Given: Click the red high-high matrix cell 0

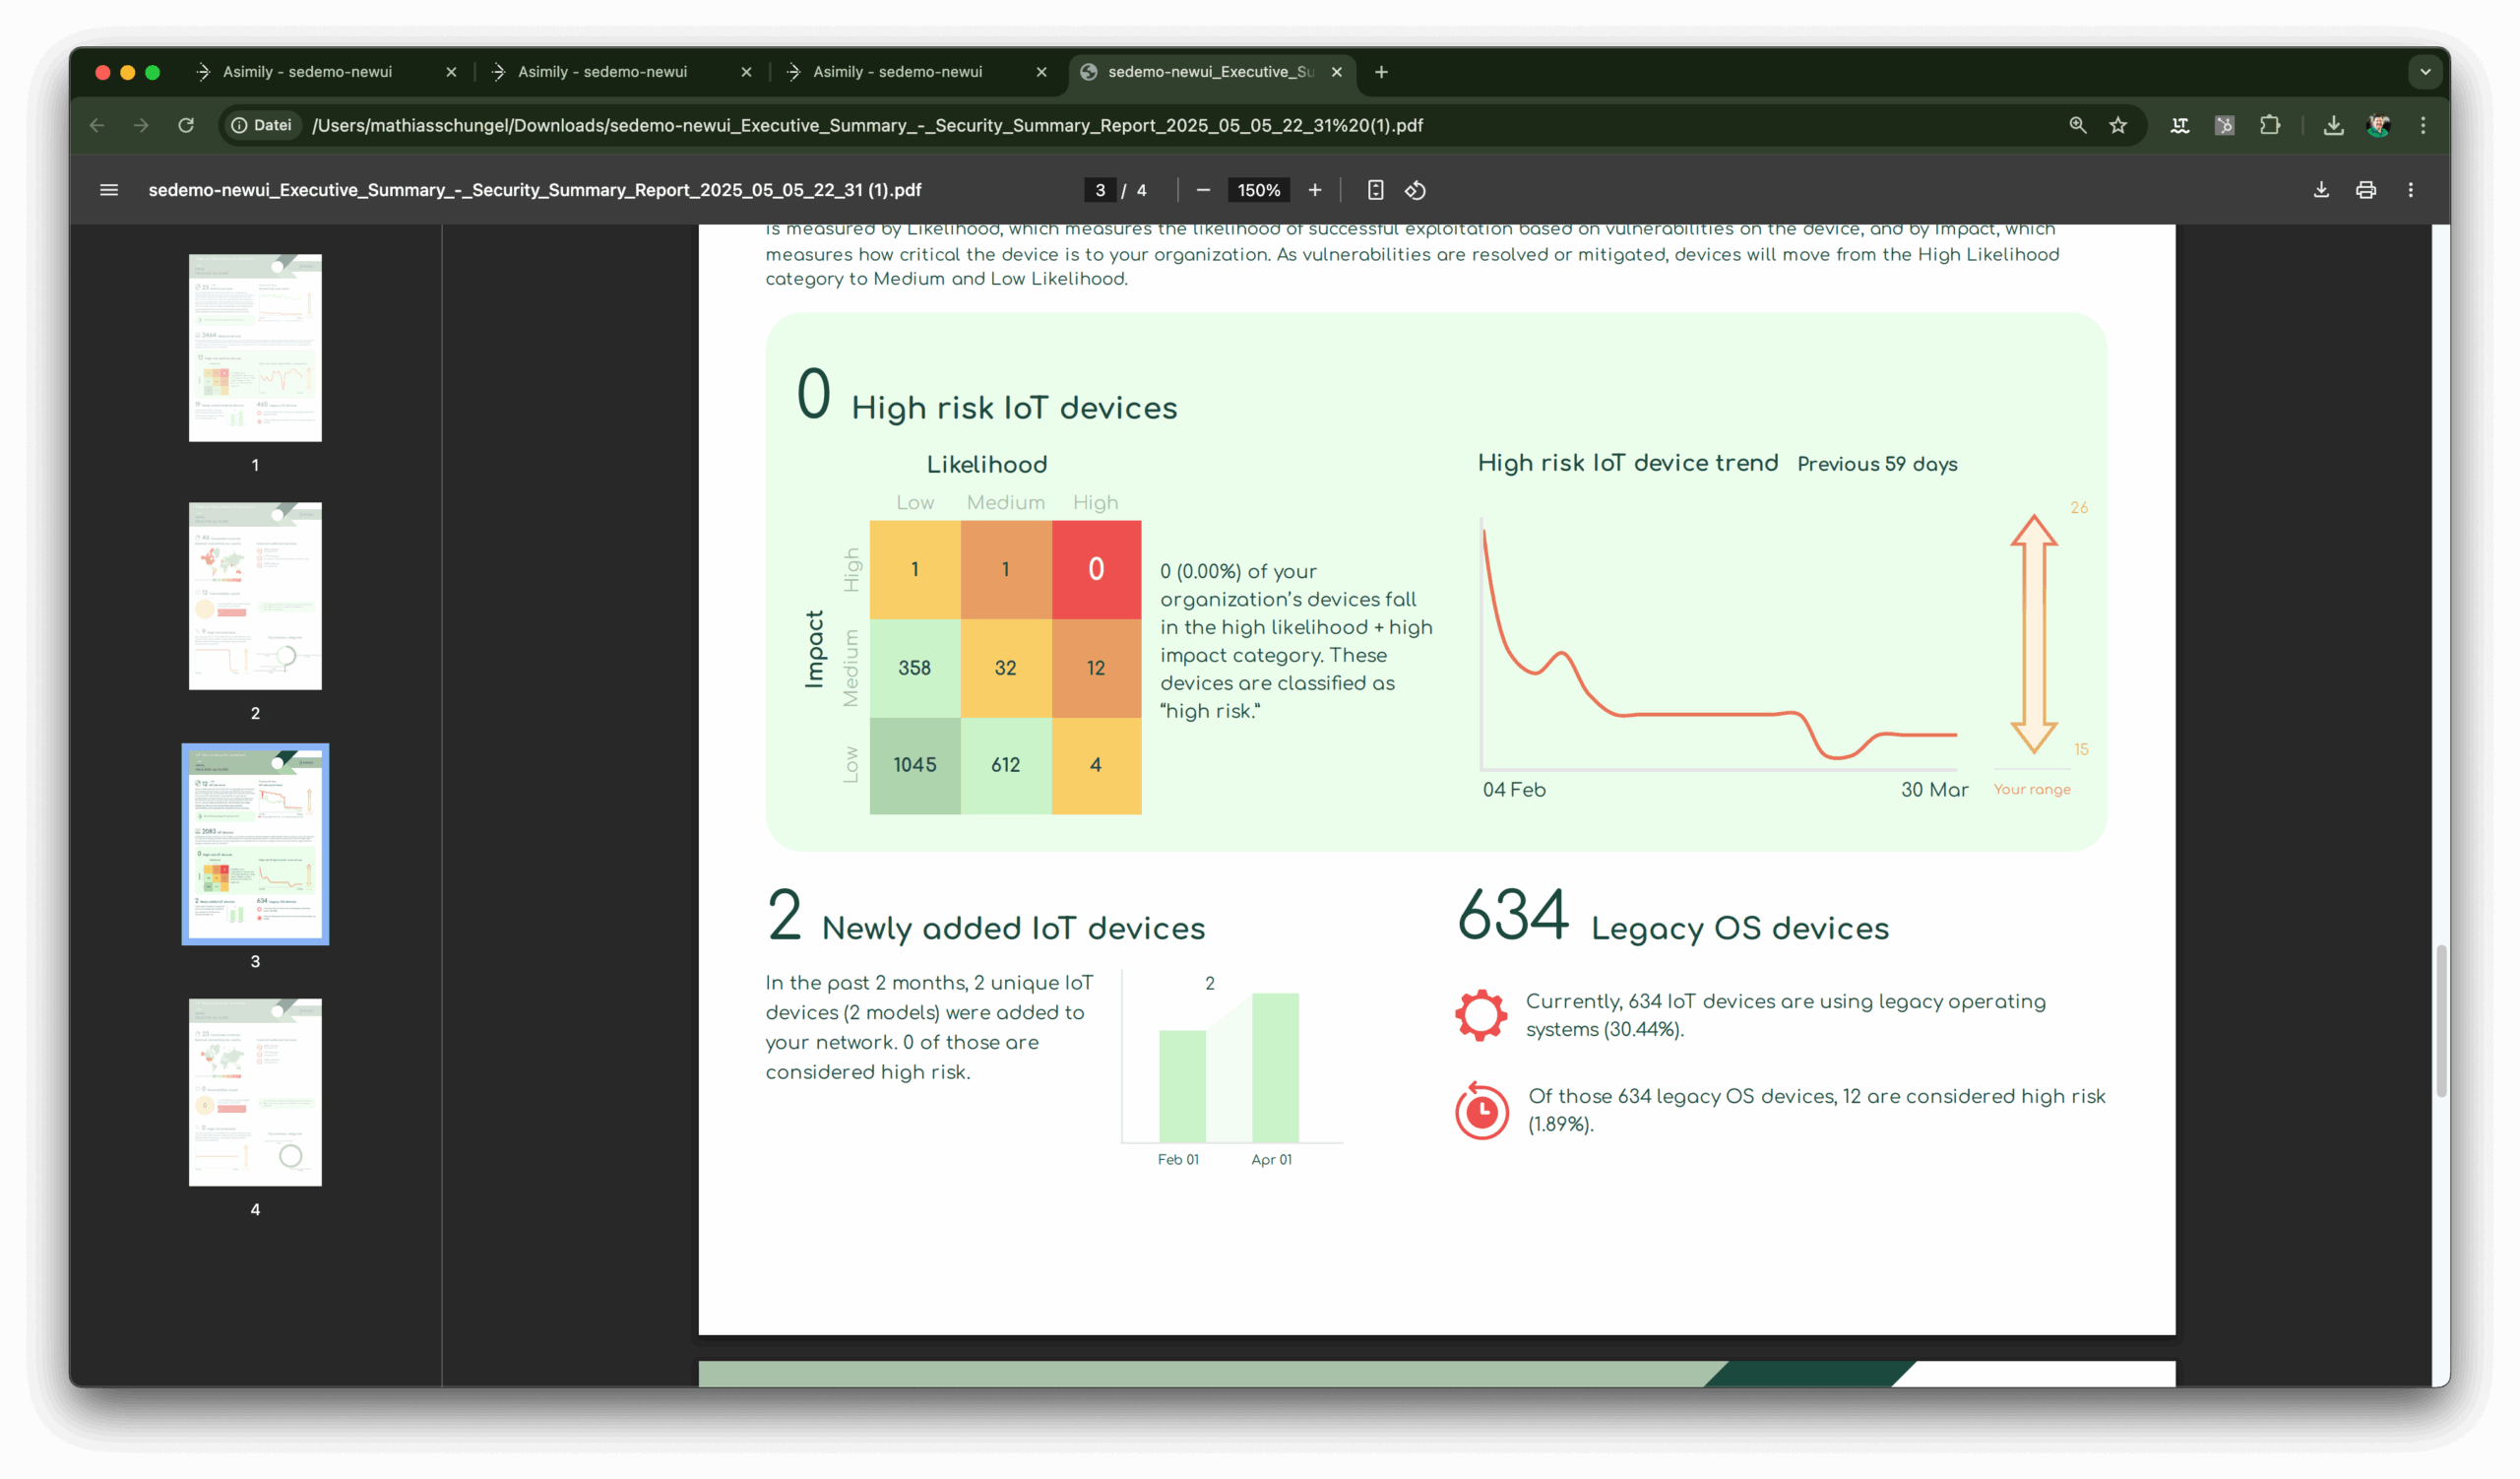Looking at the screenshot, I should coord(1096,569).
